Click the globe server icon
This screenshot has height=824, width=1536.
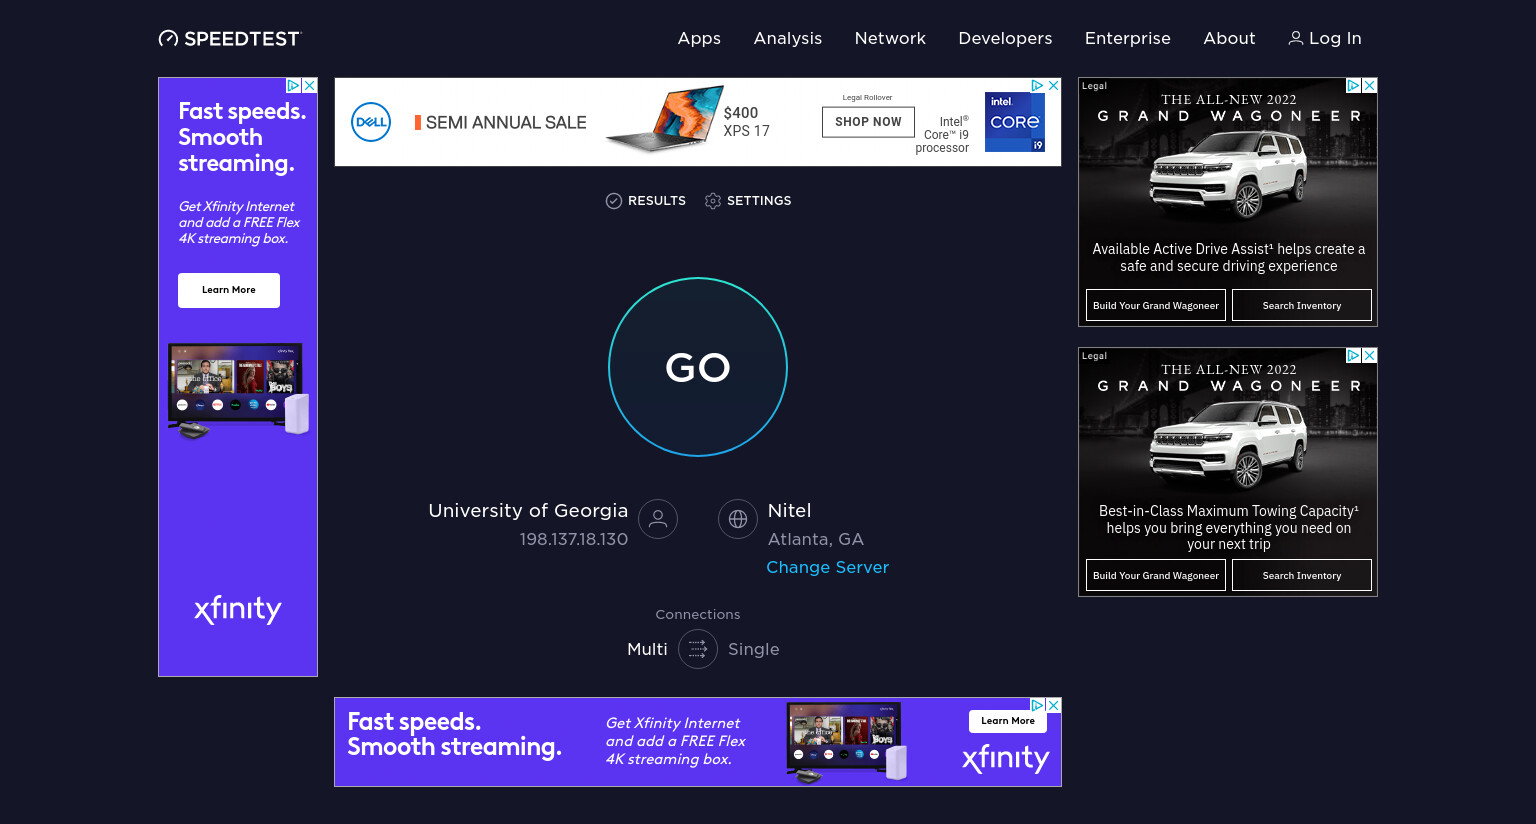click(x=738, y=519)
